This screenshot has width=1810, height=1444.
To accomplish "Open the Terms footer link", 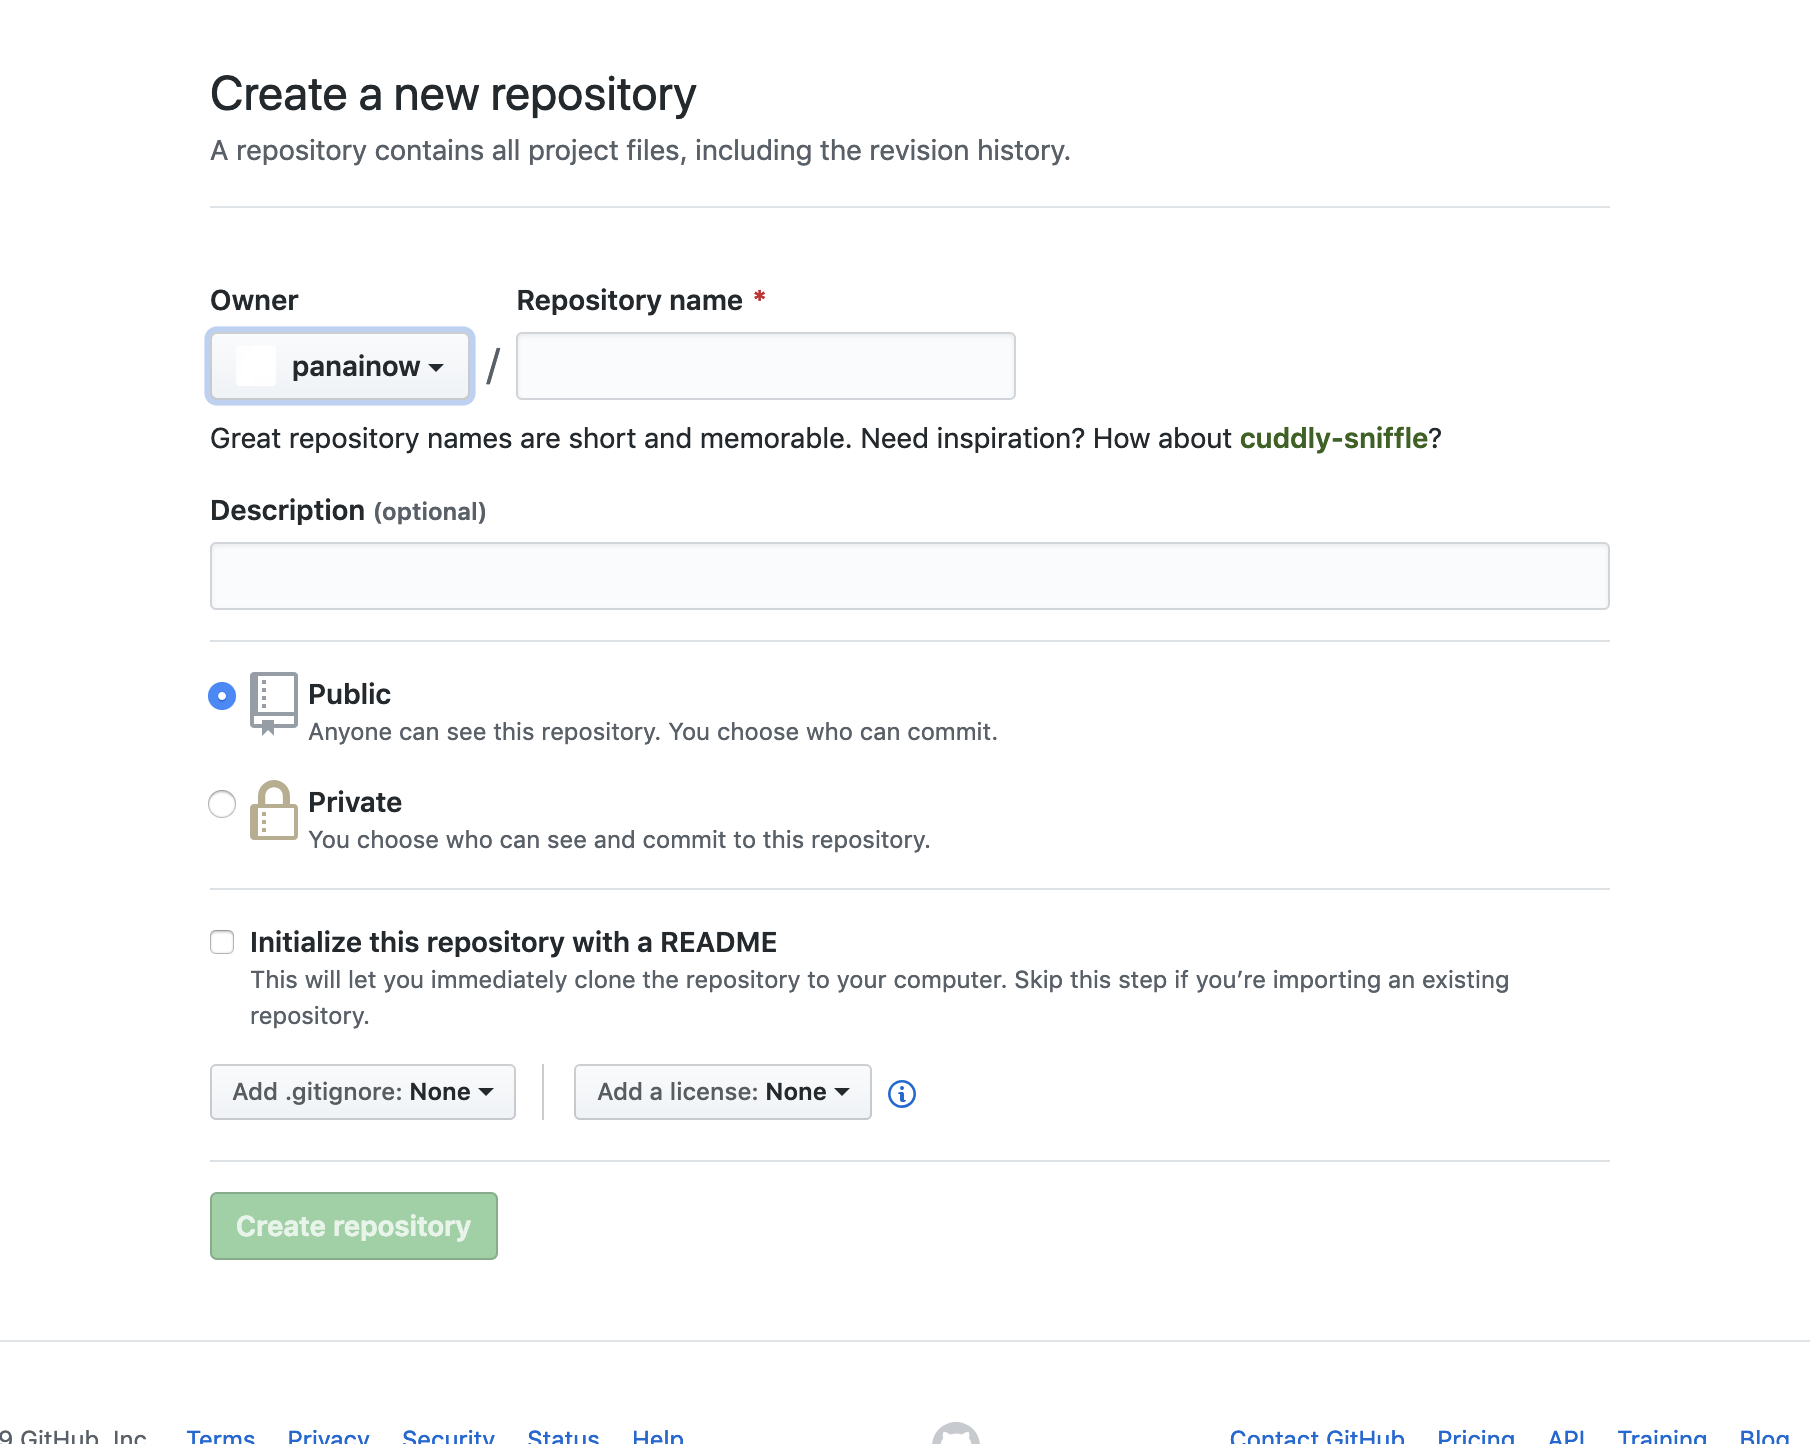I will (221, 1436).
